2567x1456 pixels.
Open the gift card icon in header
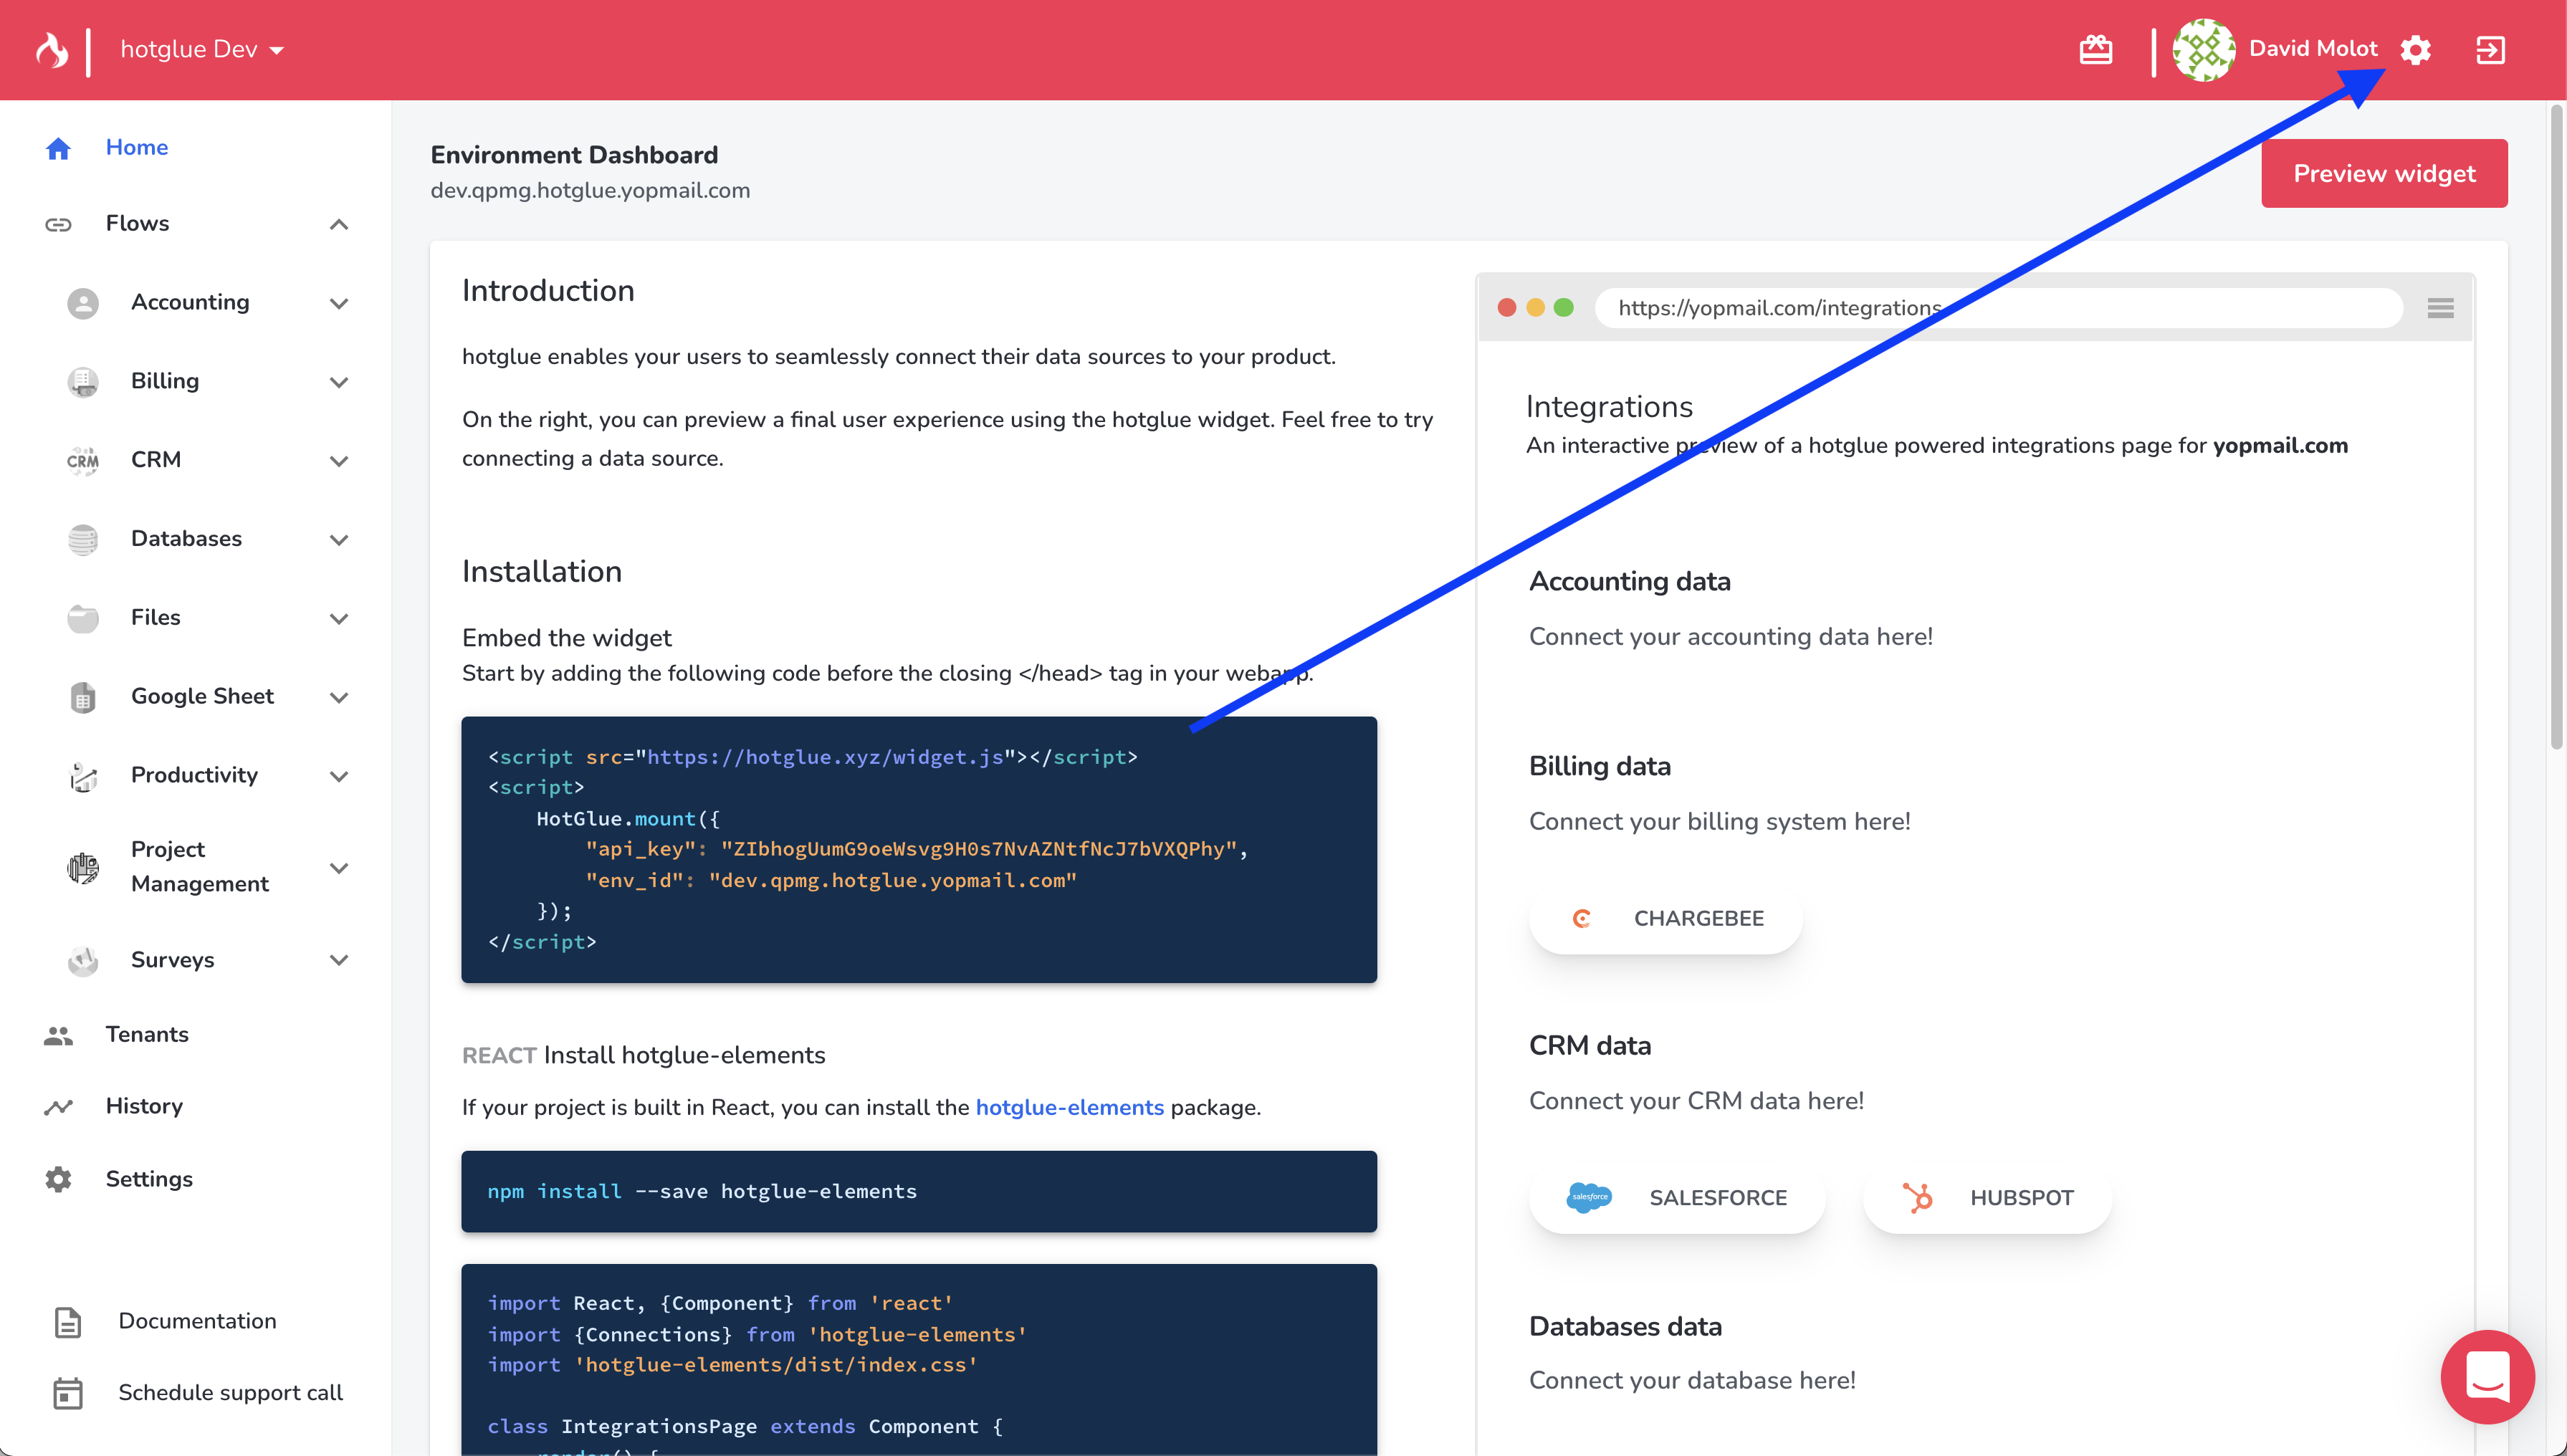click(x=2095, y=49)
